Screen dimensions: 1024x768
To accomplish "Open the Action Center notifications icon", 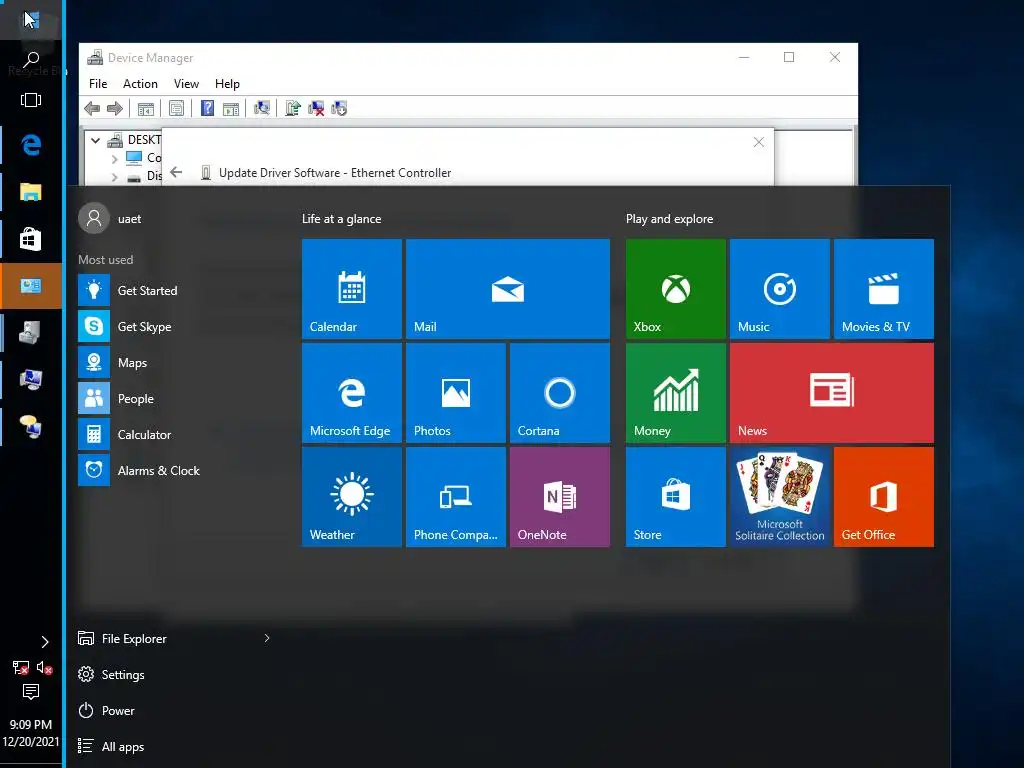I will (x=31, y=692).
